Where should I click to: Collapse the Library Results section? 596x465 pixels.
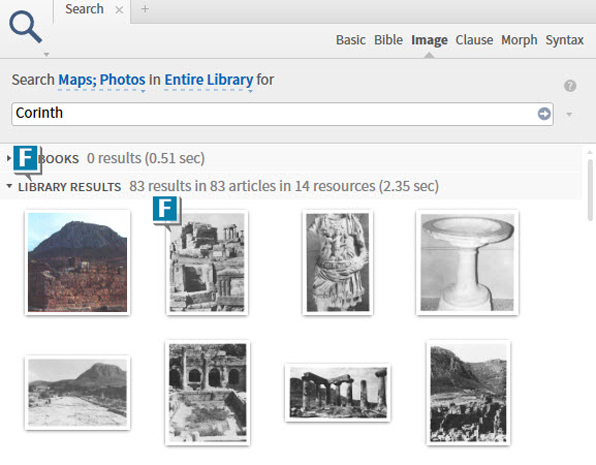coord(9,186)
